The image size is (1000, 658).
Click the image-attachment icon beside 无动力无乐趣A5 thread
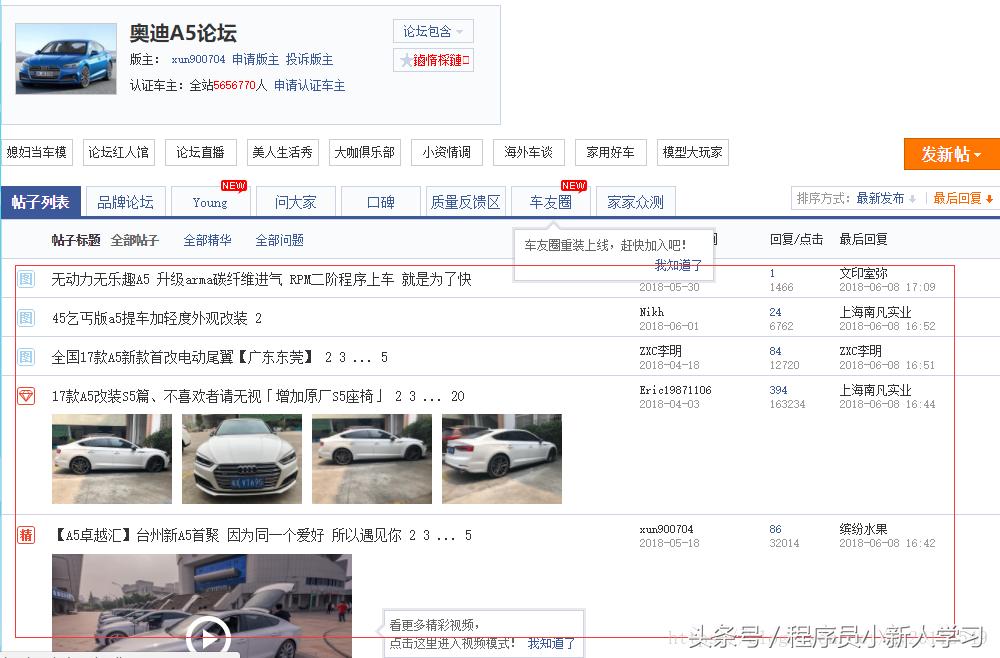coord(26,279)
